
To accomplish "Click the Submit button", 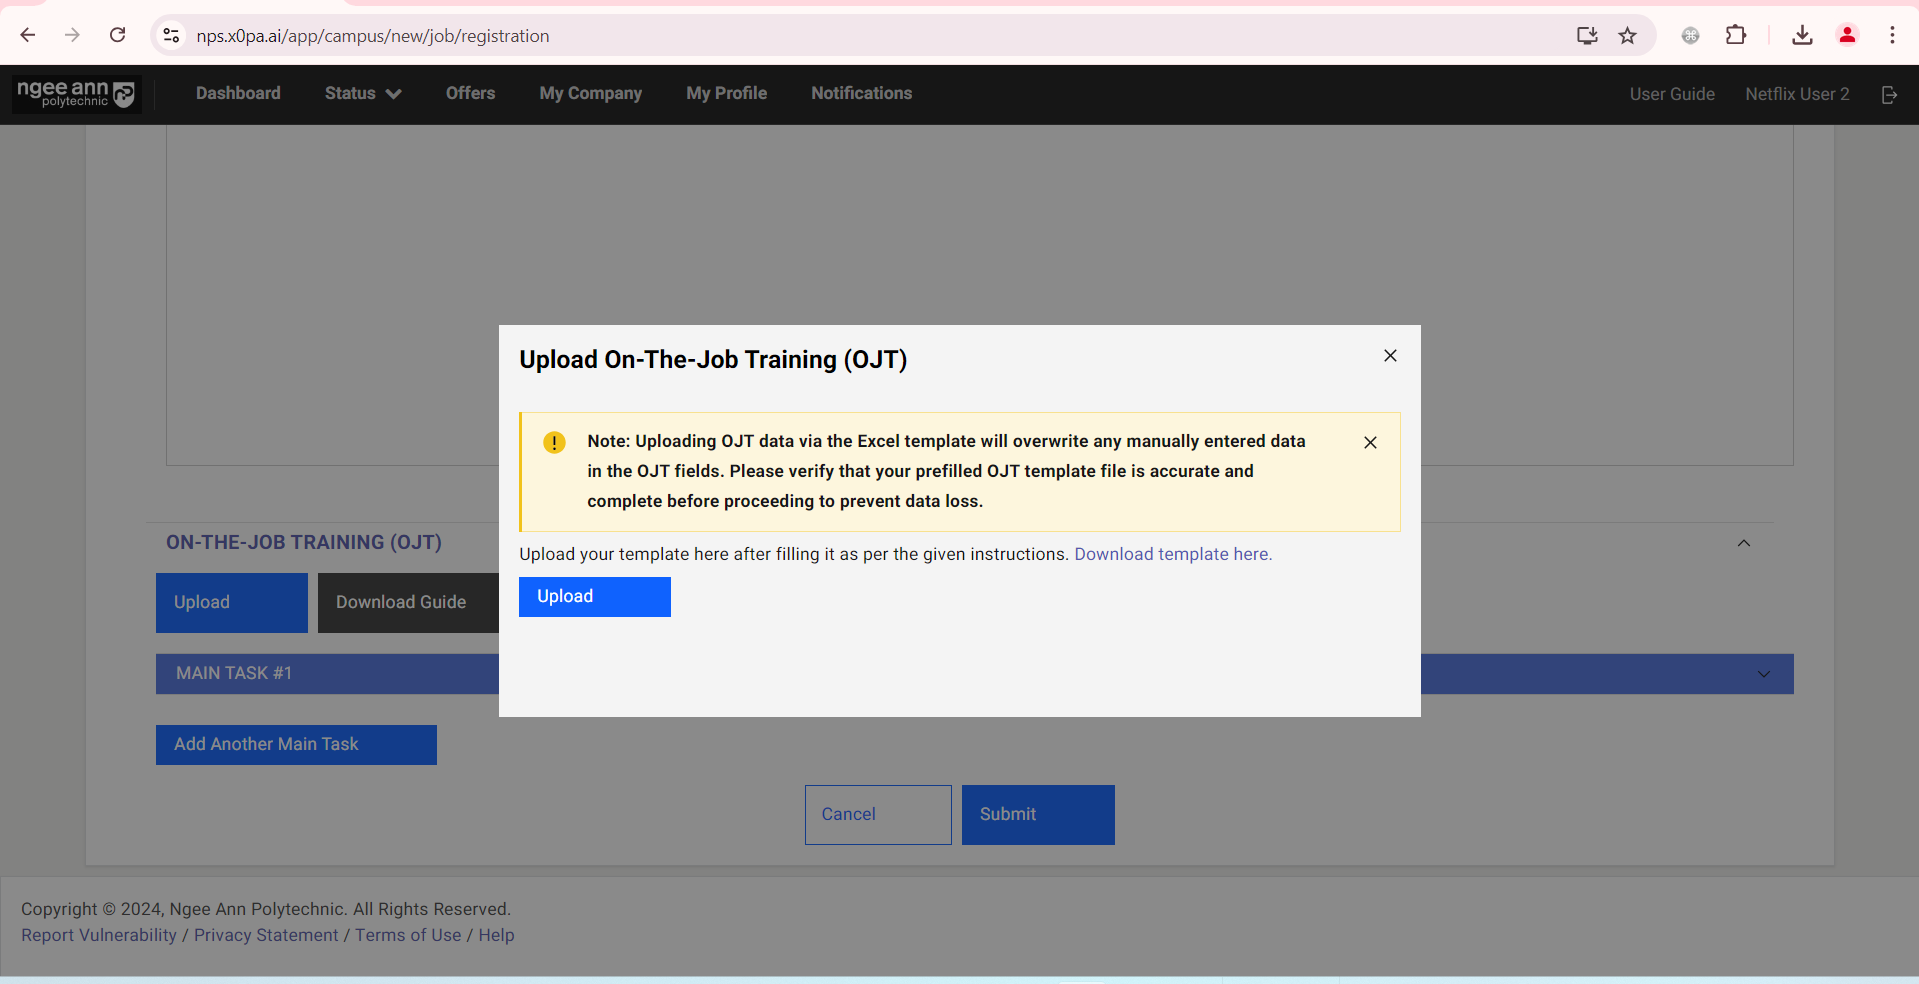I will click(x=1037, y=814).
